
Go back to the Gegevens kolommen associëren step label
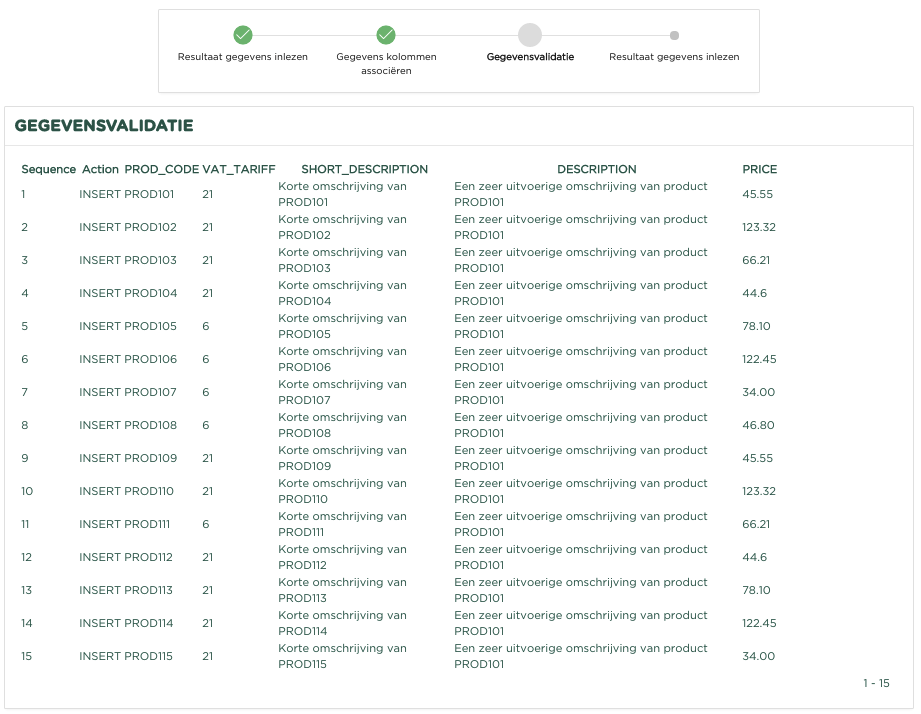pyautogui.click(x=386, y=64)
